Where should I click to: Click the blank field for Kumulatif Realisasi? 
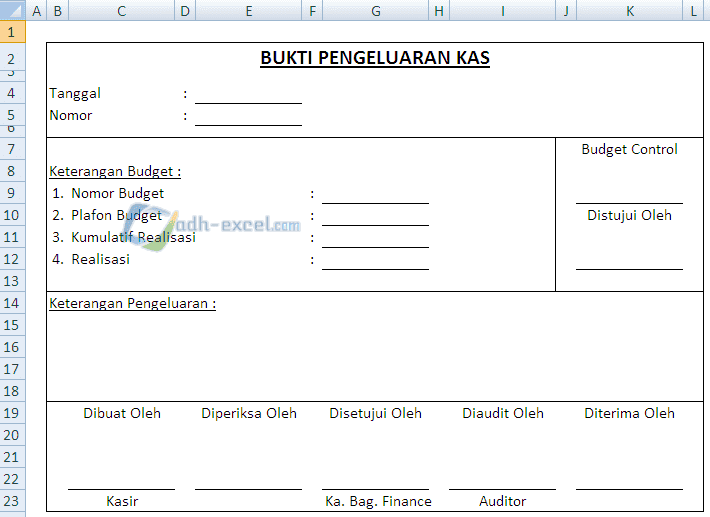pyautogui.click(x=375, y=238)
